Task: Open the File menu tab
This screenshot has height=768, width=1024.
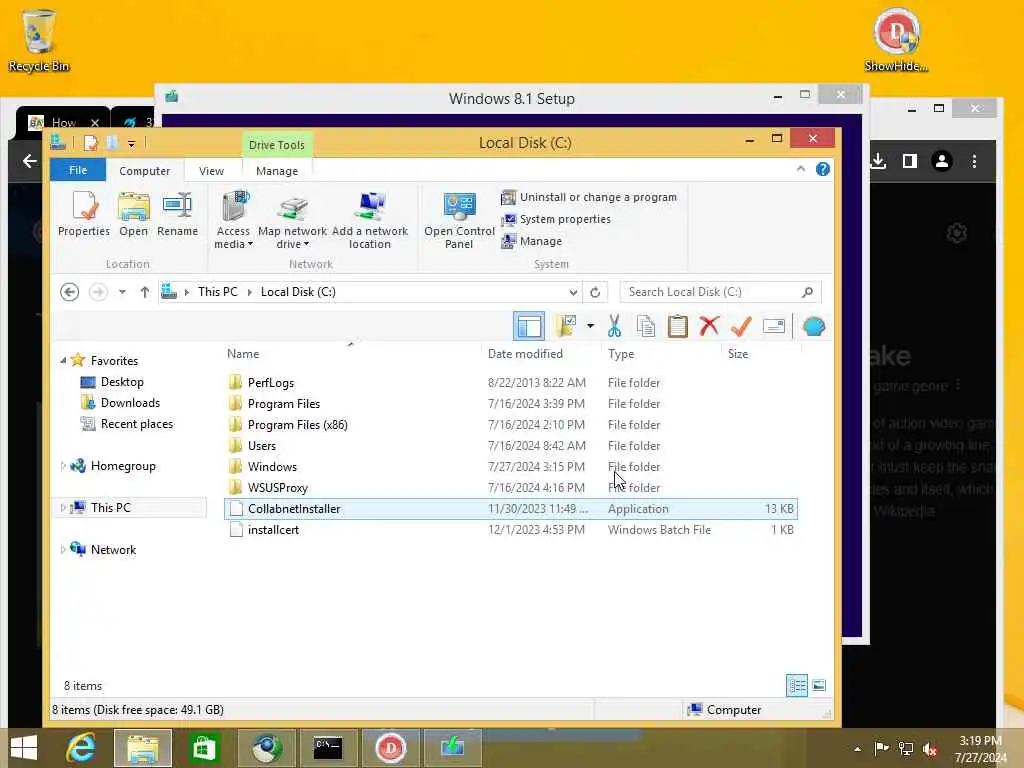Action: [x=78, y=170]
